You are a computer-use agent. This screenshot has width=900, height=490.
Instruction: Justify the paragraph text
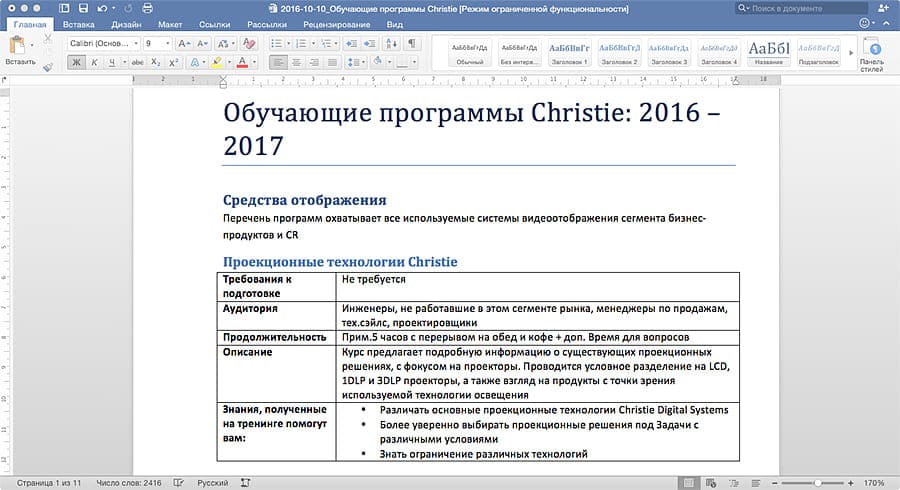click(x=332, y=62)
